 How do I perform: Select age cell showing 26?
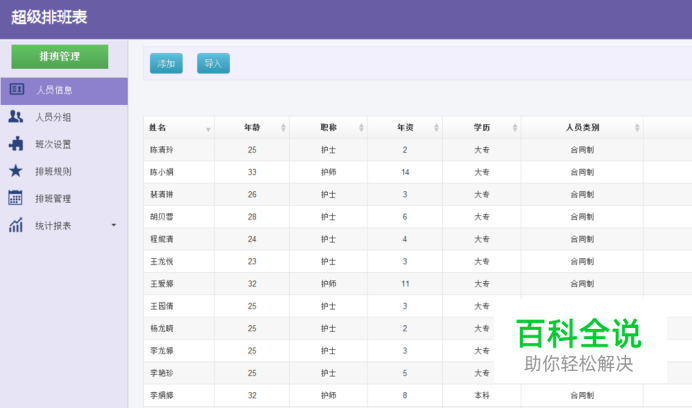(x=252, y=195)
